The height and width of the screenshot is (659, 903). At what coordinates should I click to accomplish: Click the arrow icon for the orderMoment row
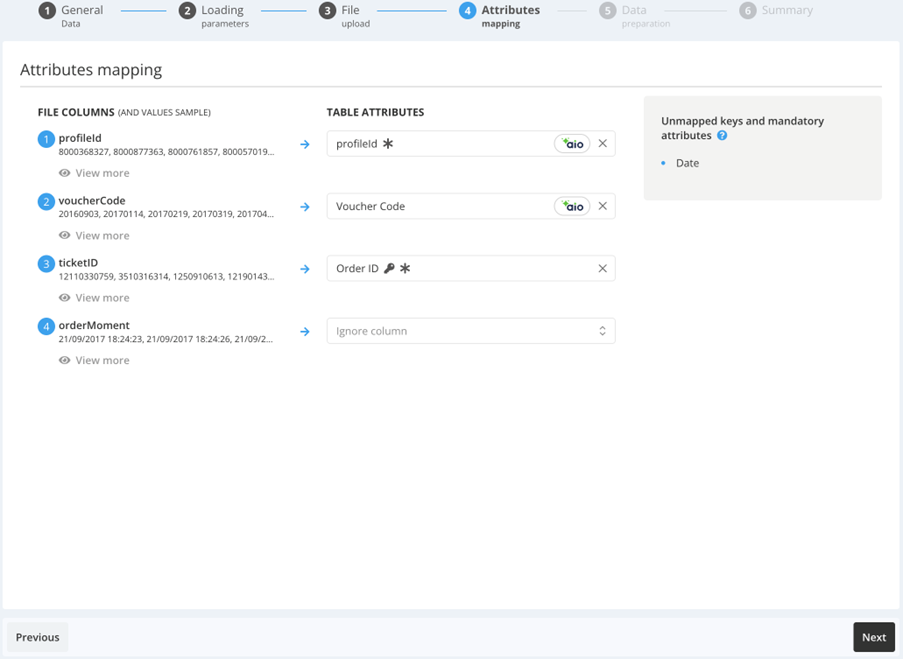305,332
